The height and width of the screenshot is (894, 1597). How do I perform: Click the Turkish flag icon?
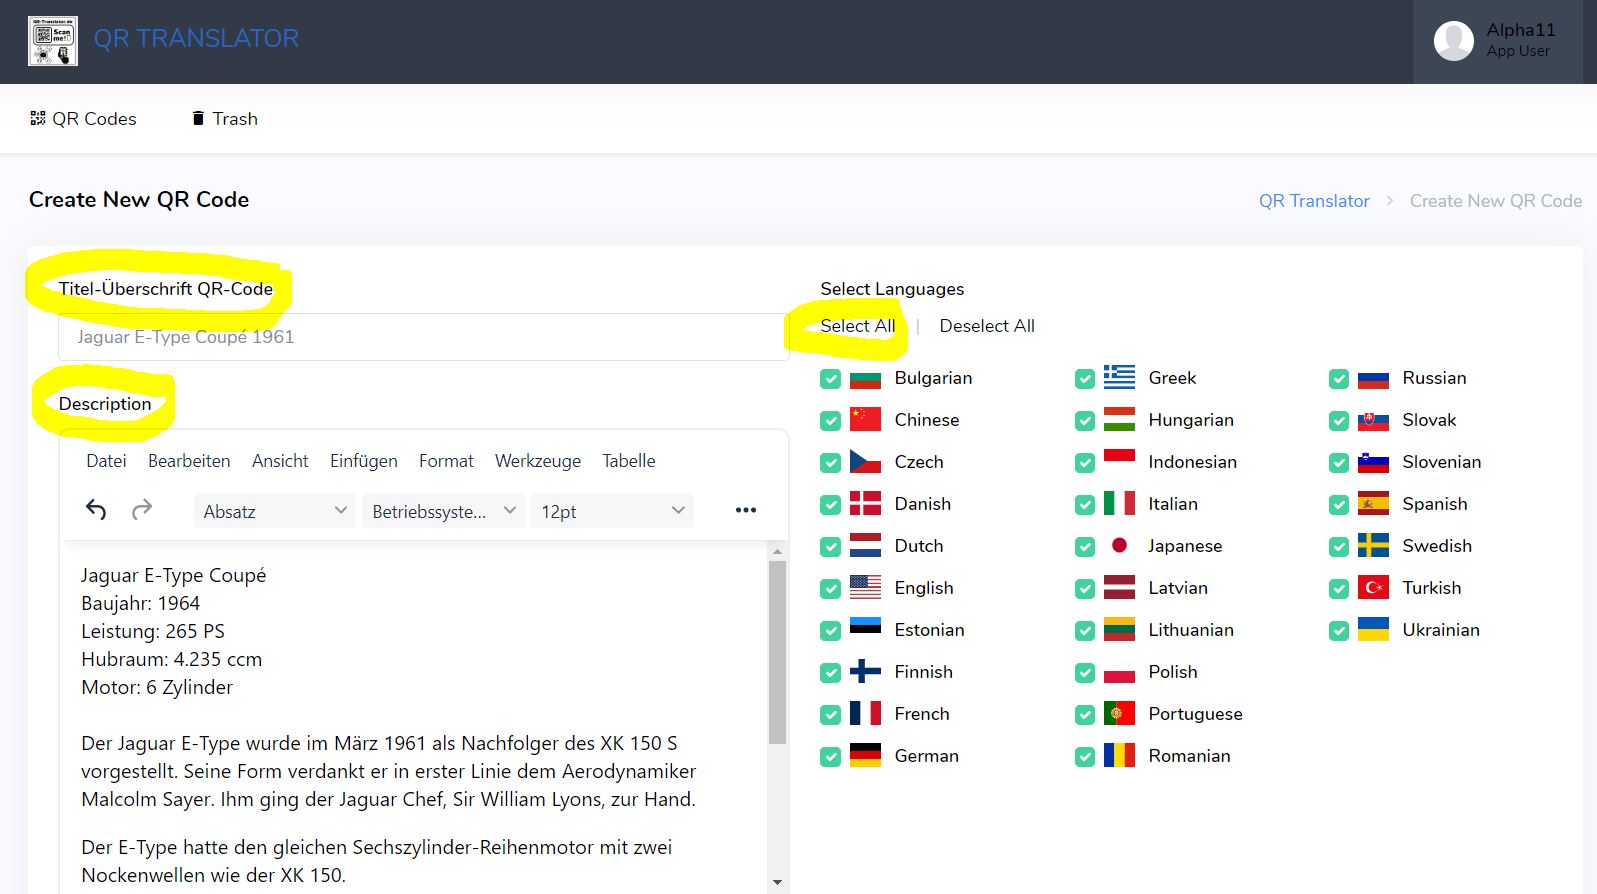coord(1373,588)
